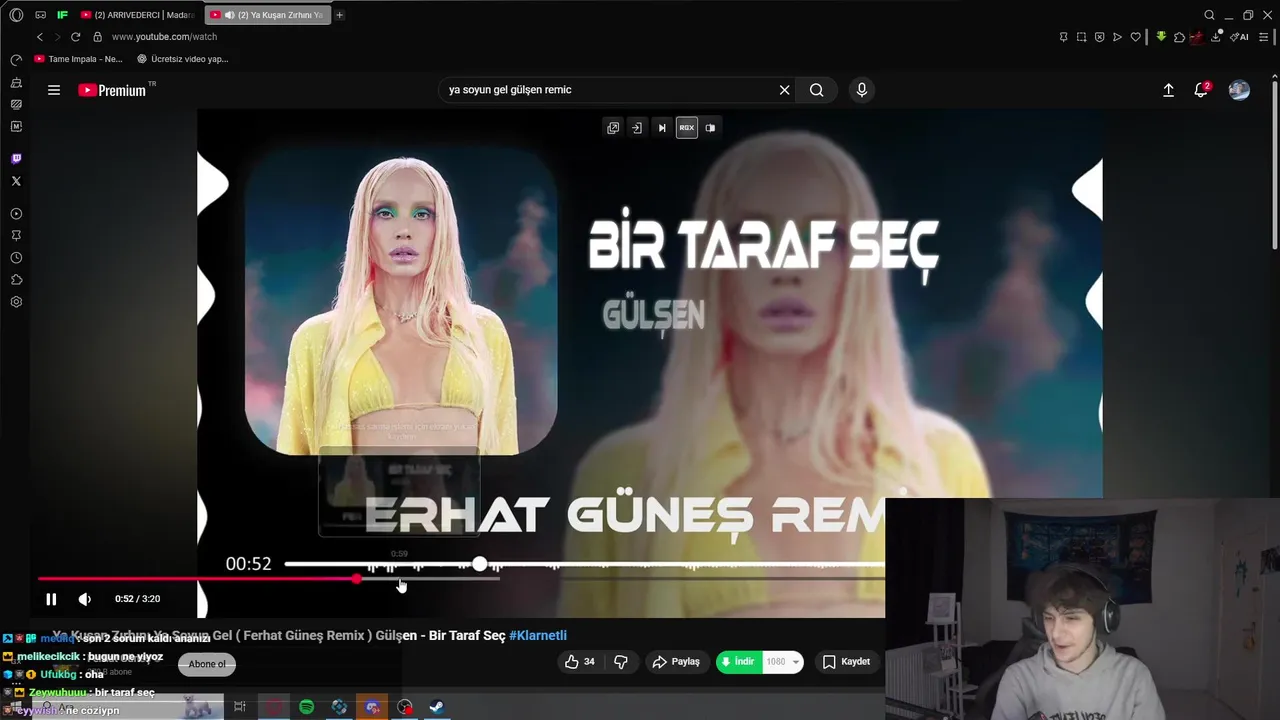Open the account avatar menu
Image resolution: width=1280 pixels, height=720 pixels.
pyautogui.click(x=1239, y=90)
